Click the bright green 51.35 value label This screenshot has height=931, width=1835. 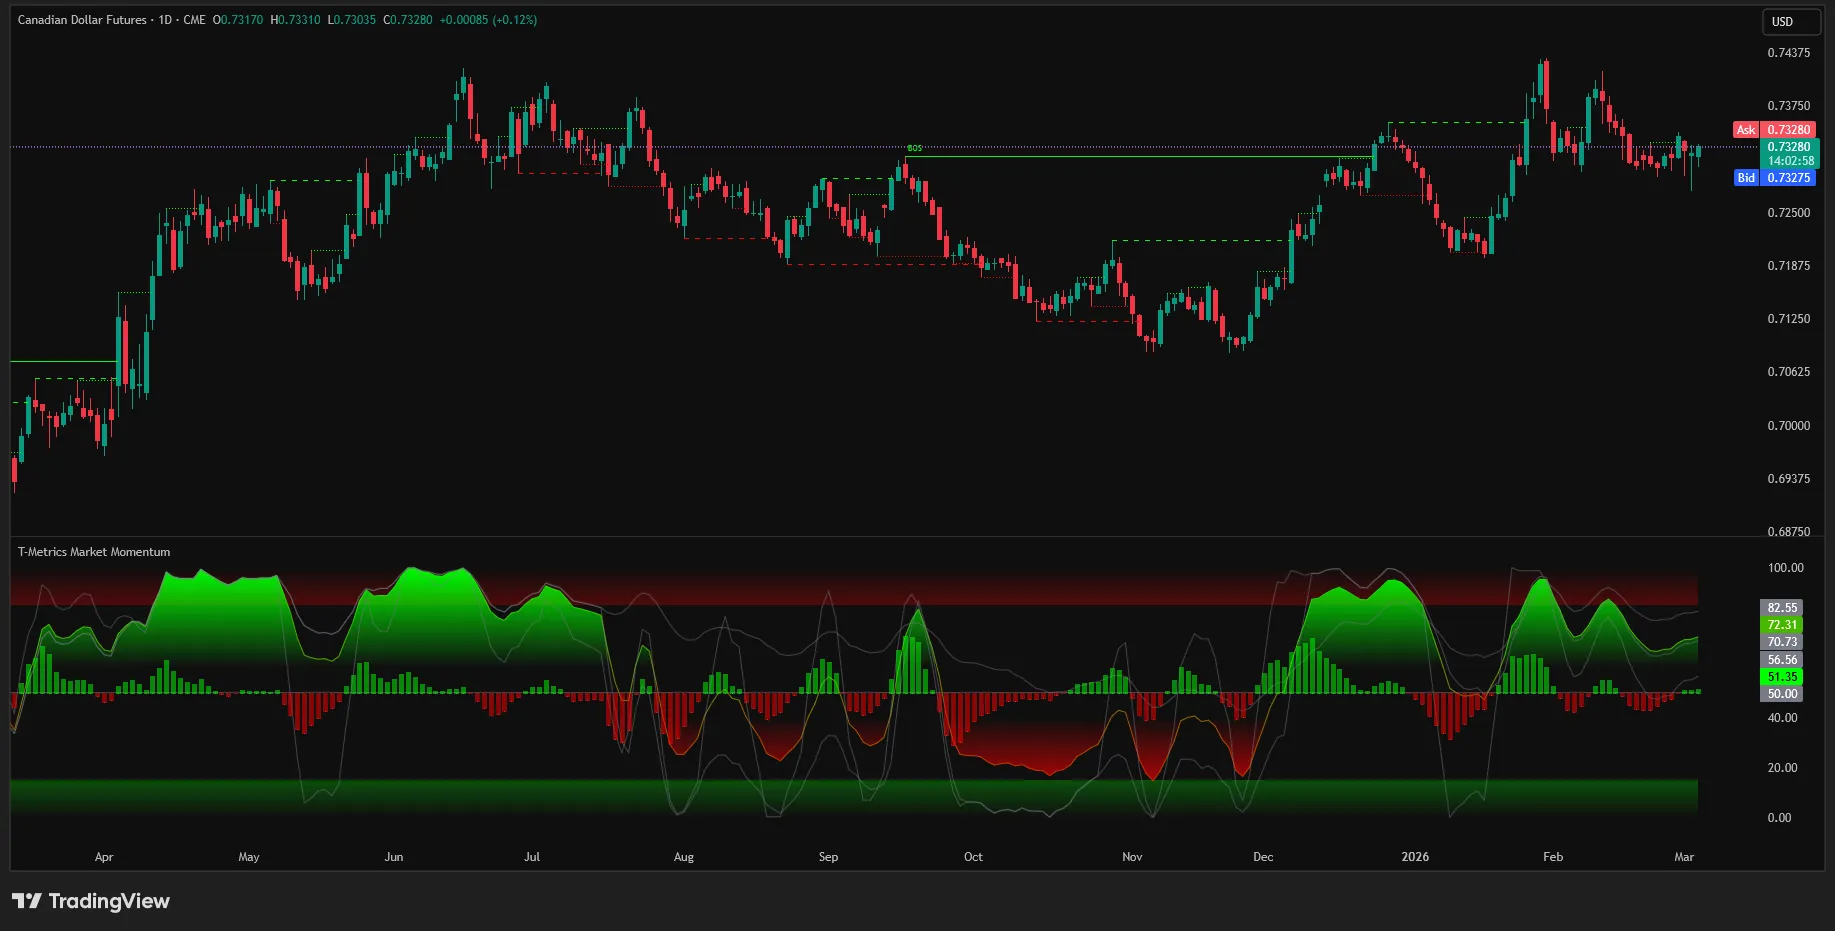click(1781, 677)
